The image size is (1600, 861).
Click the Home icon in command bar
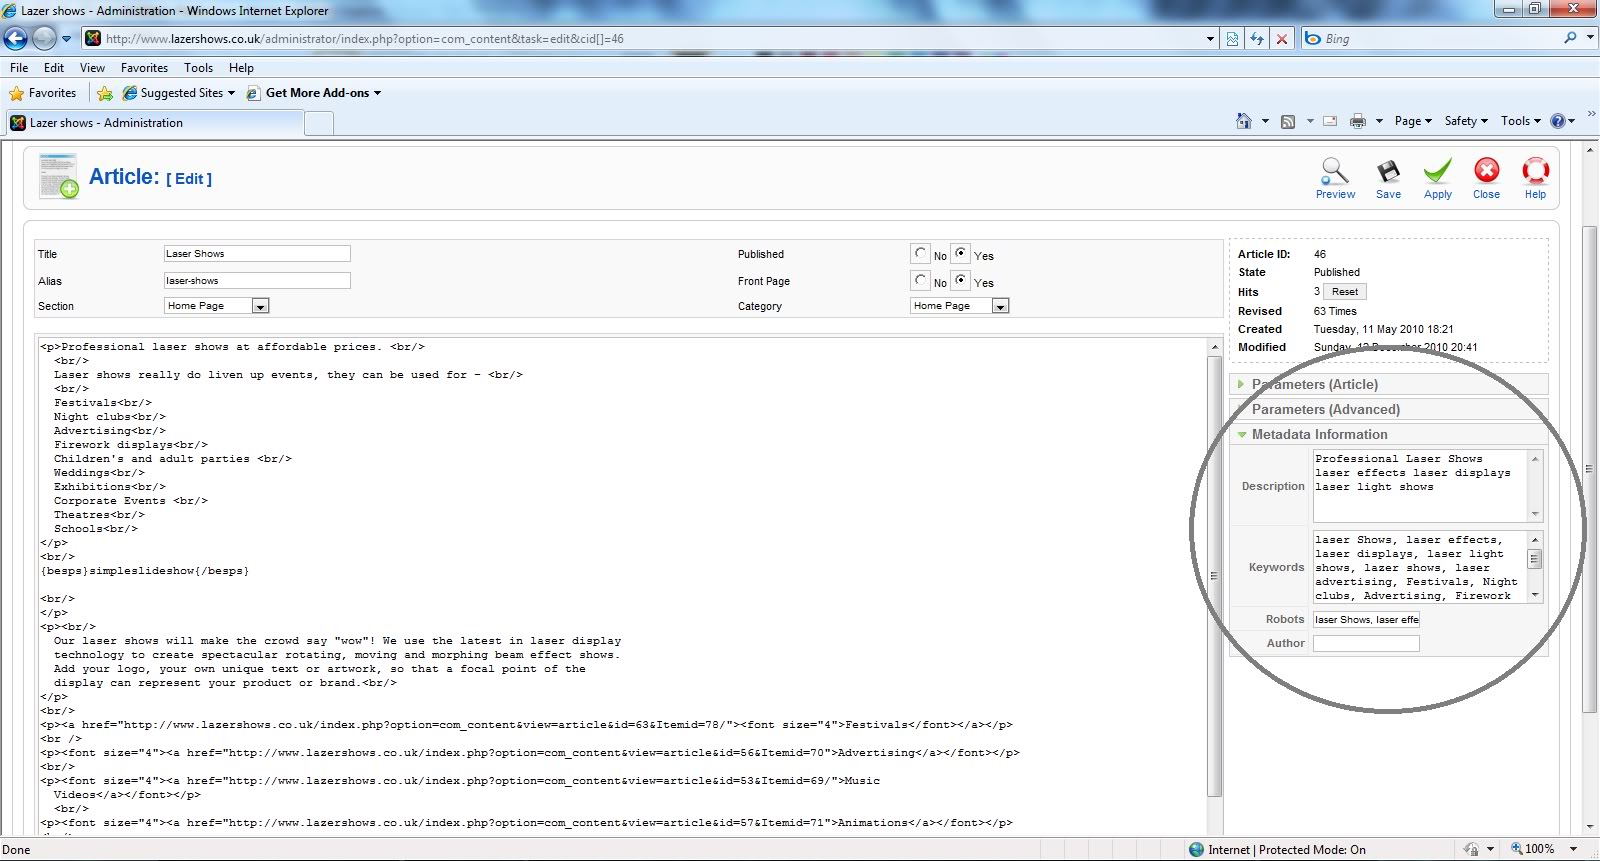pos(1243,121)
